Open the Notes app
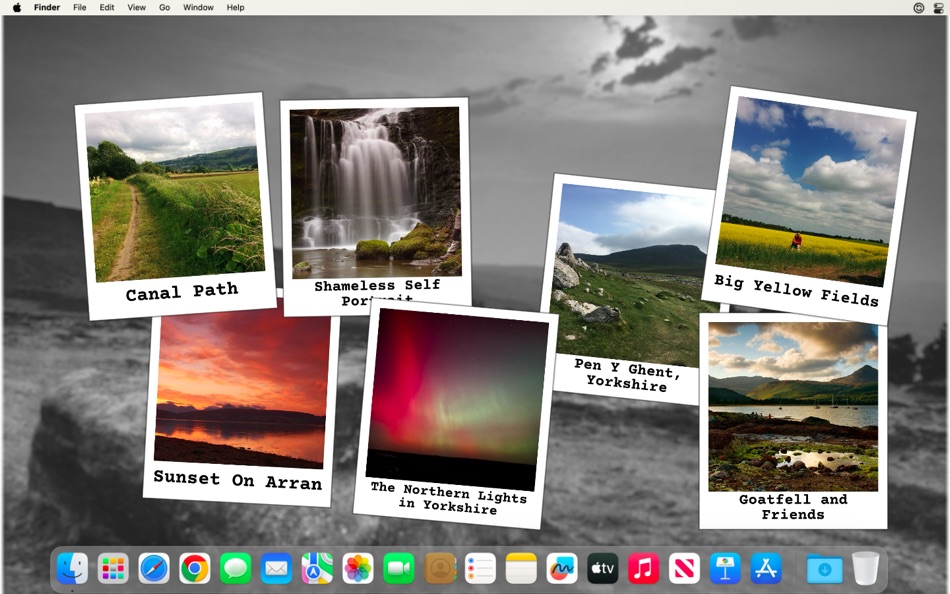 (521, 568)
